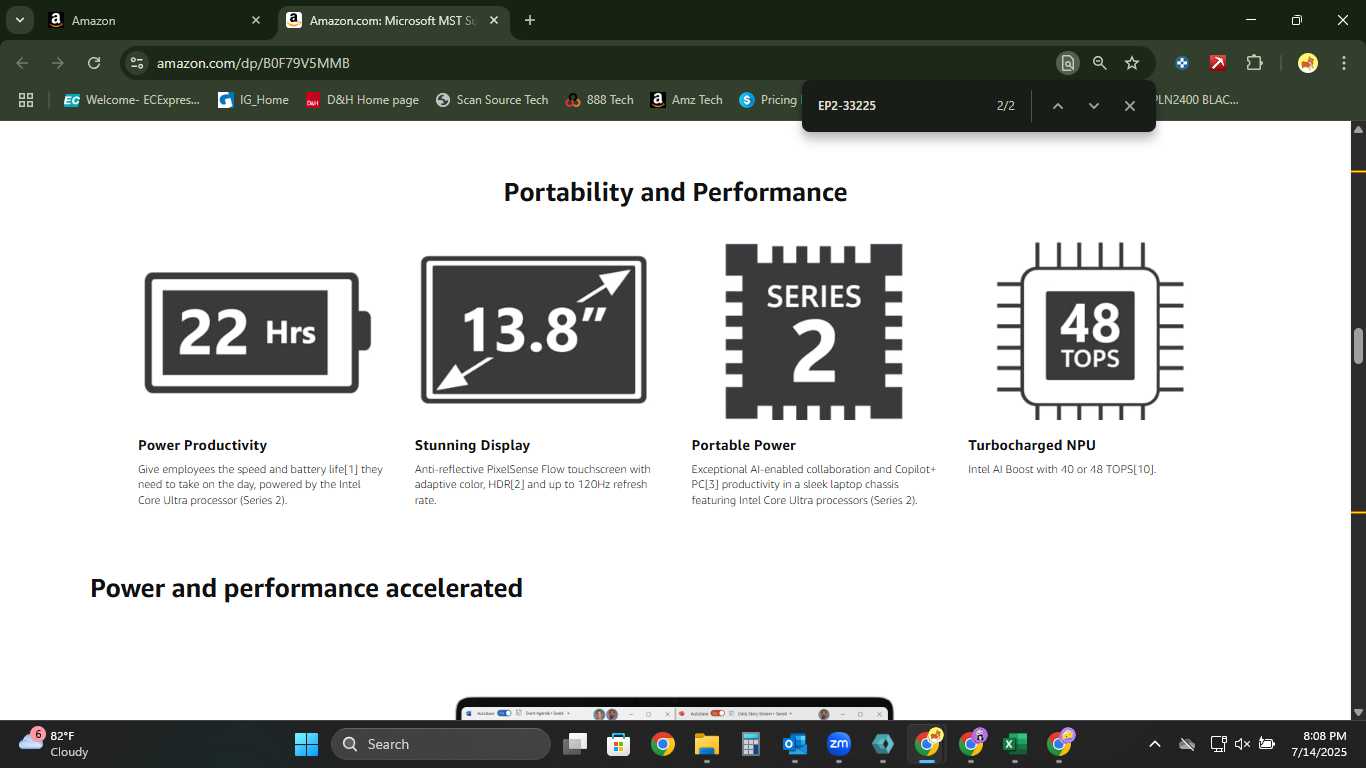Open the D&H Home page bookmark
The image size is (1366, 768).
pyautogui.click(x=362, y=100)
